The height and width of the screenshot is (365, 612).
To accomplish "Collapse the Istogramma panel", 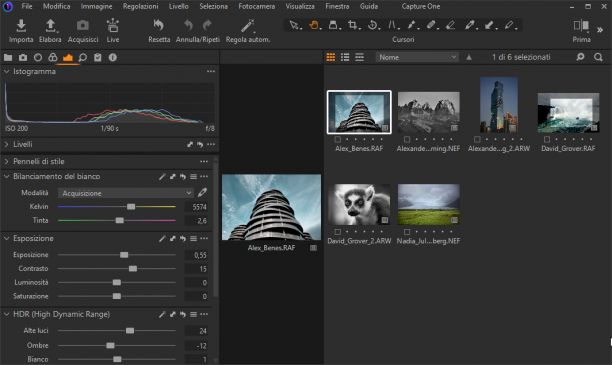I will coord(7,71).
